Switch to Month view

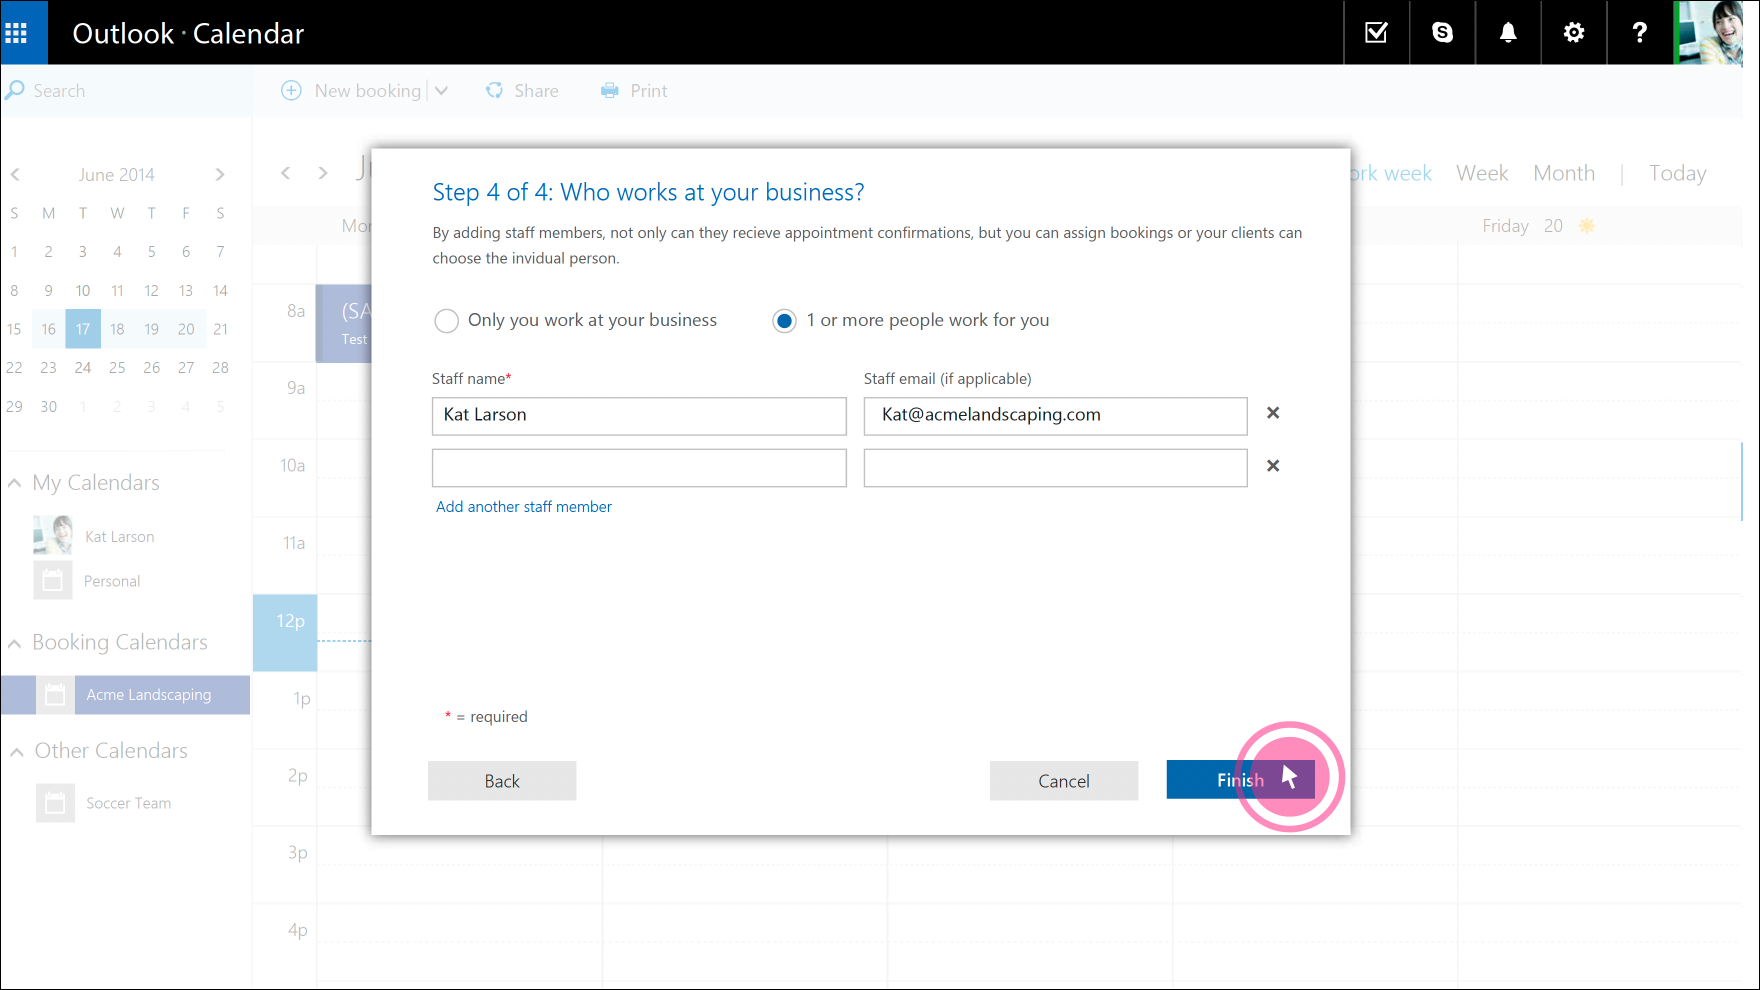[1564, 173]
